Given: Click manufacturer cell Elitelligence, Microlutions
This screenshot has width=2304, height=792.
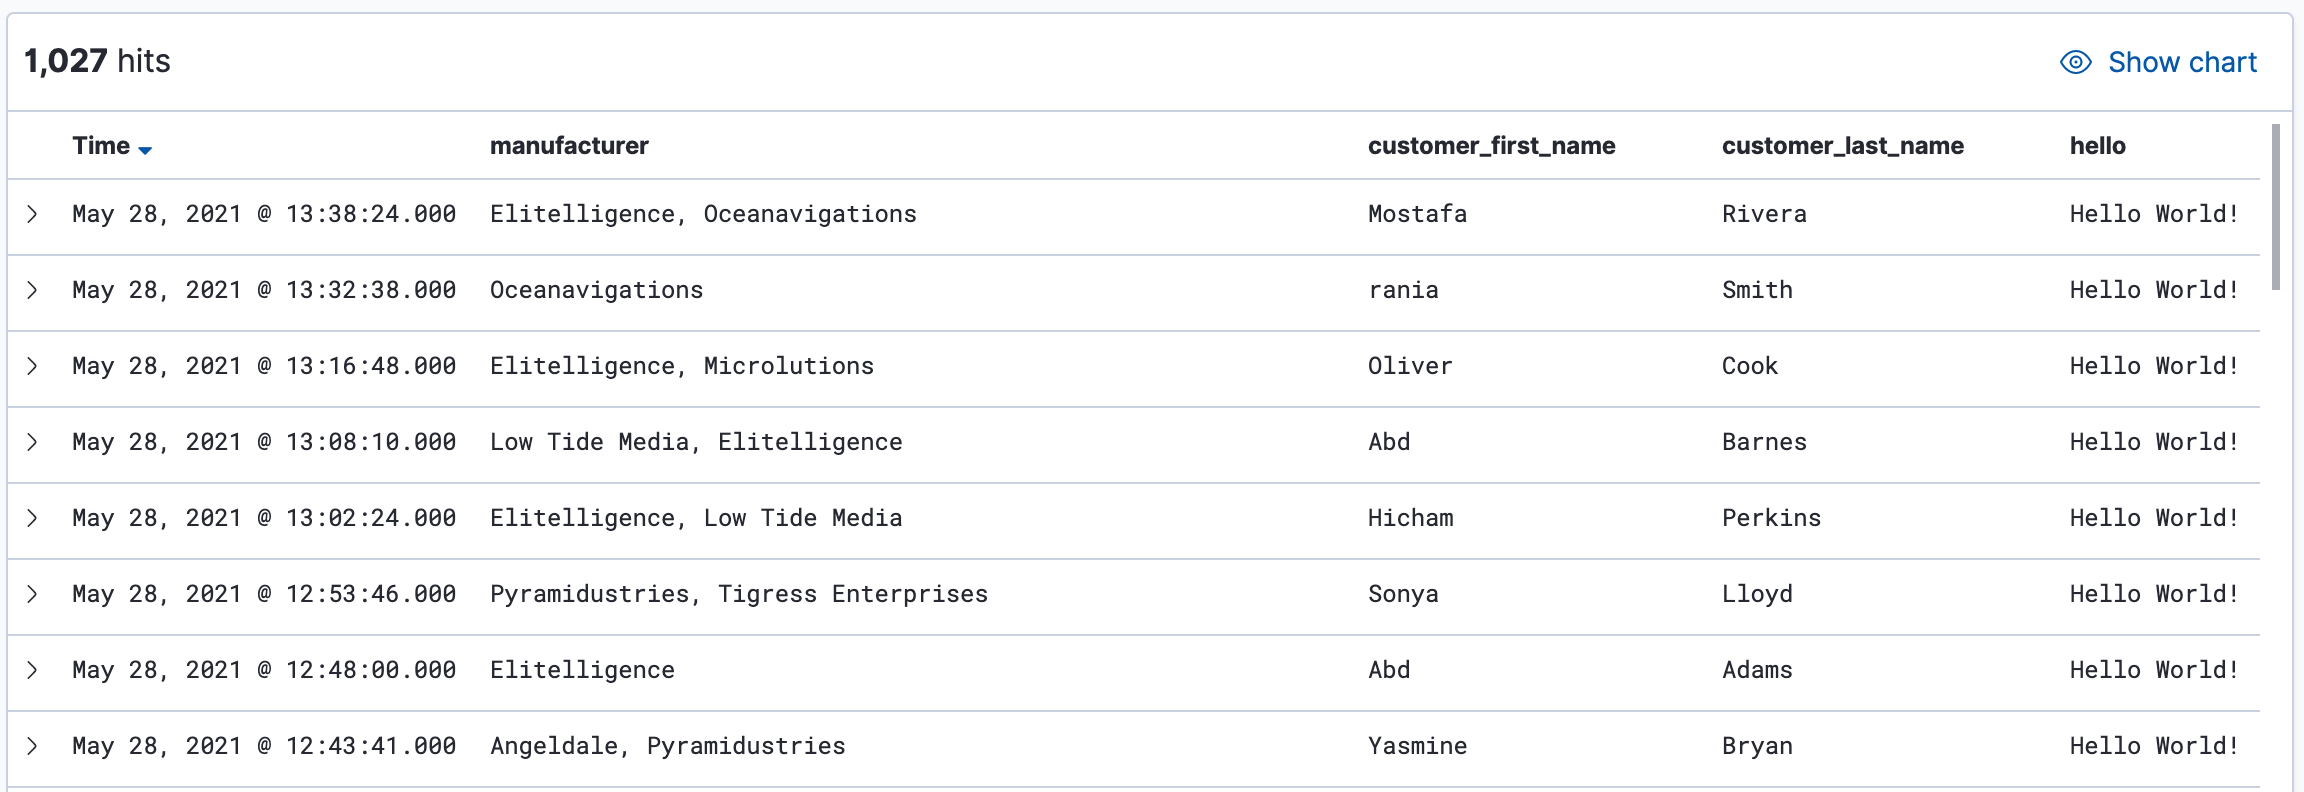Looking at the screenshot, I should 682,366.
